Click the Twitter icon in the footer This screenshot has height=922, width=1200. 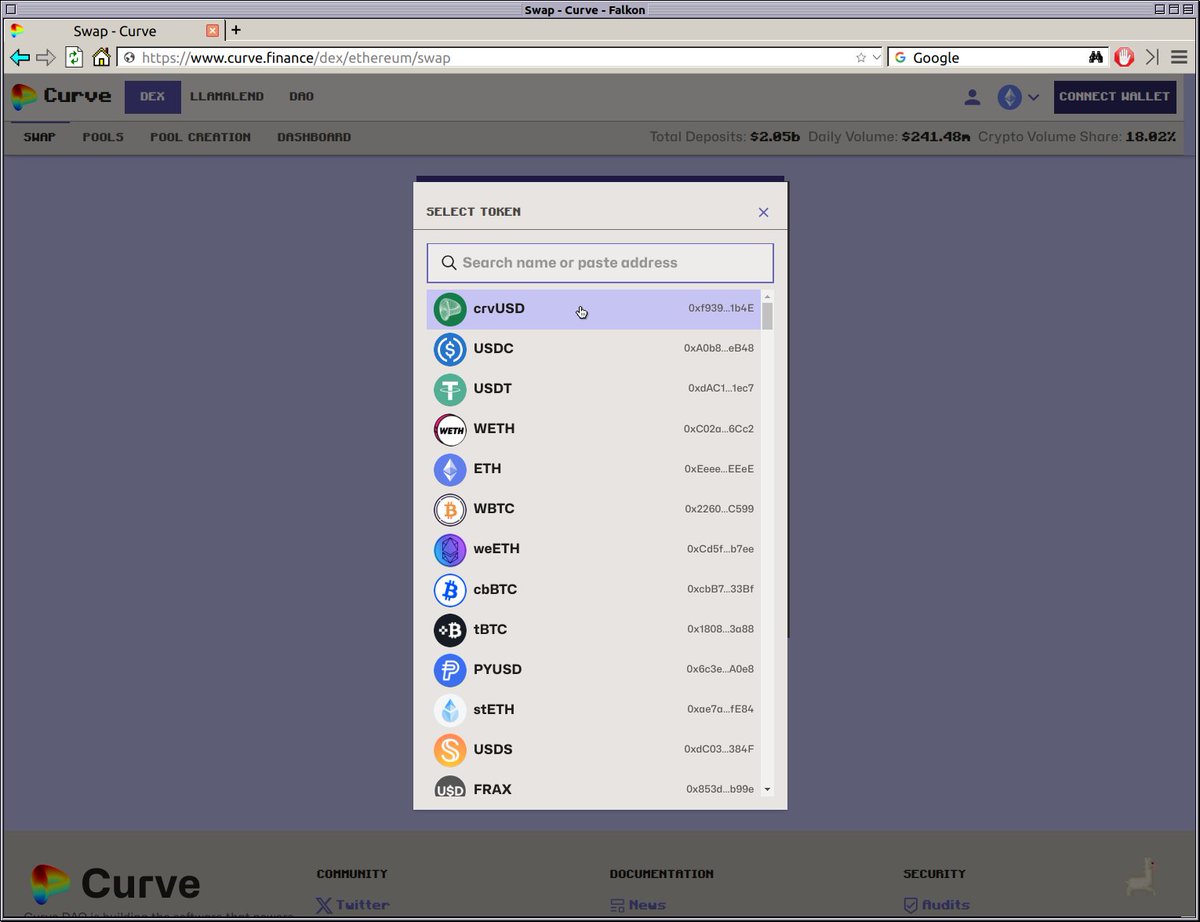(x=322, y=904)
